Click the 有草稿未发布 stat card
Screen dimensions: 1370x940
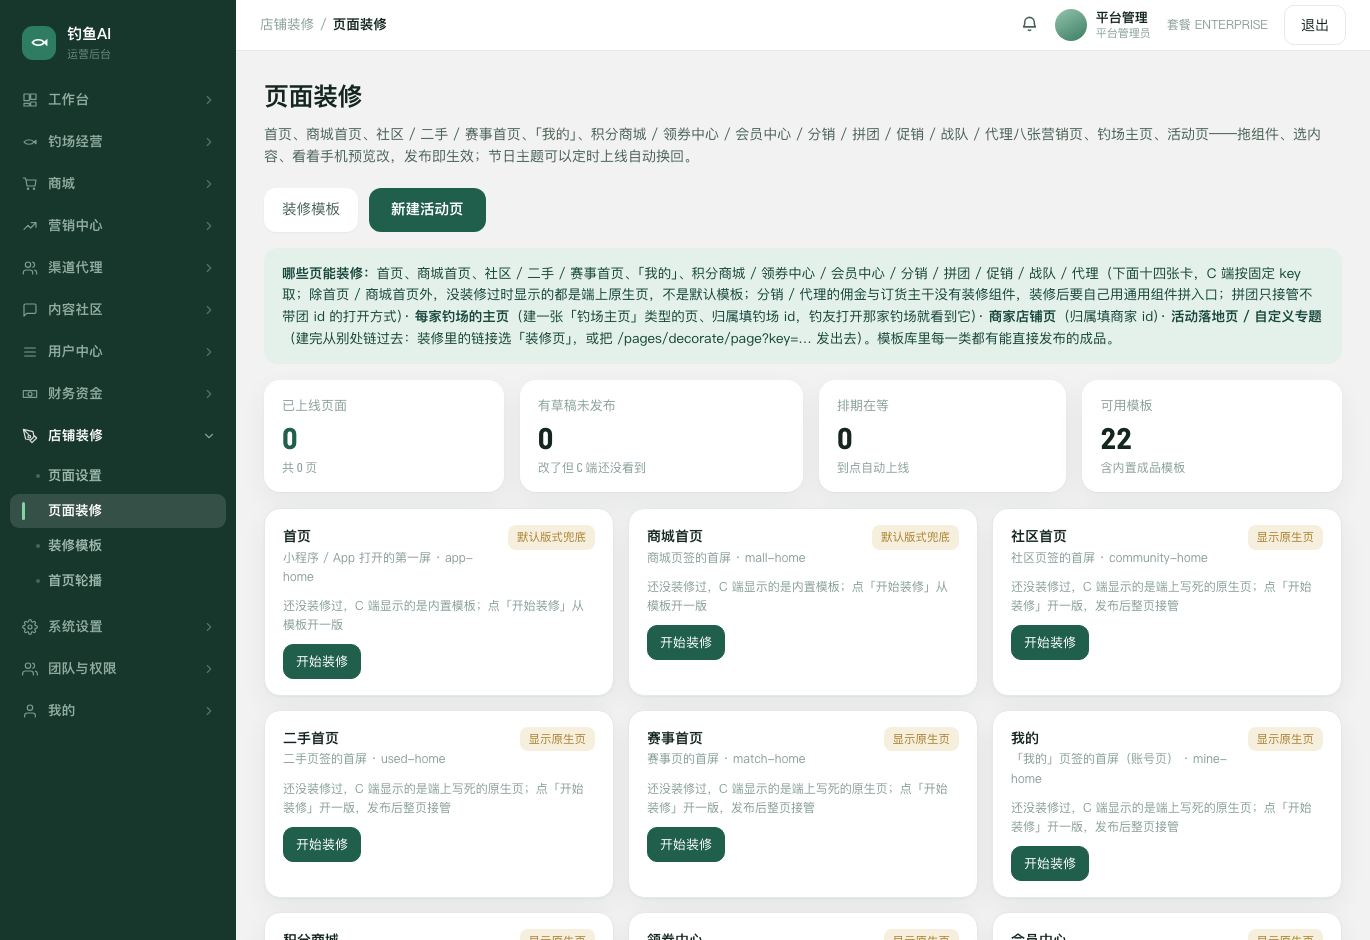tap(661, 436)
